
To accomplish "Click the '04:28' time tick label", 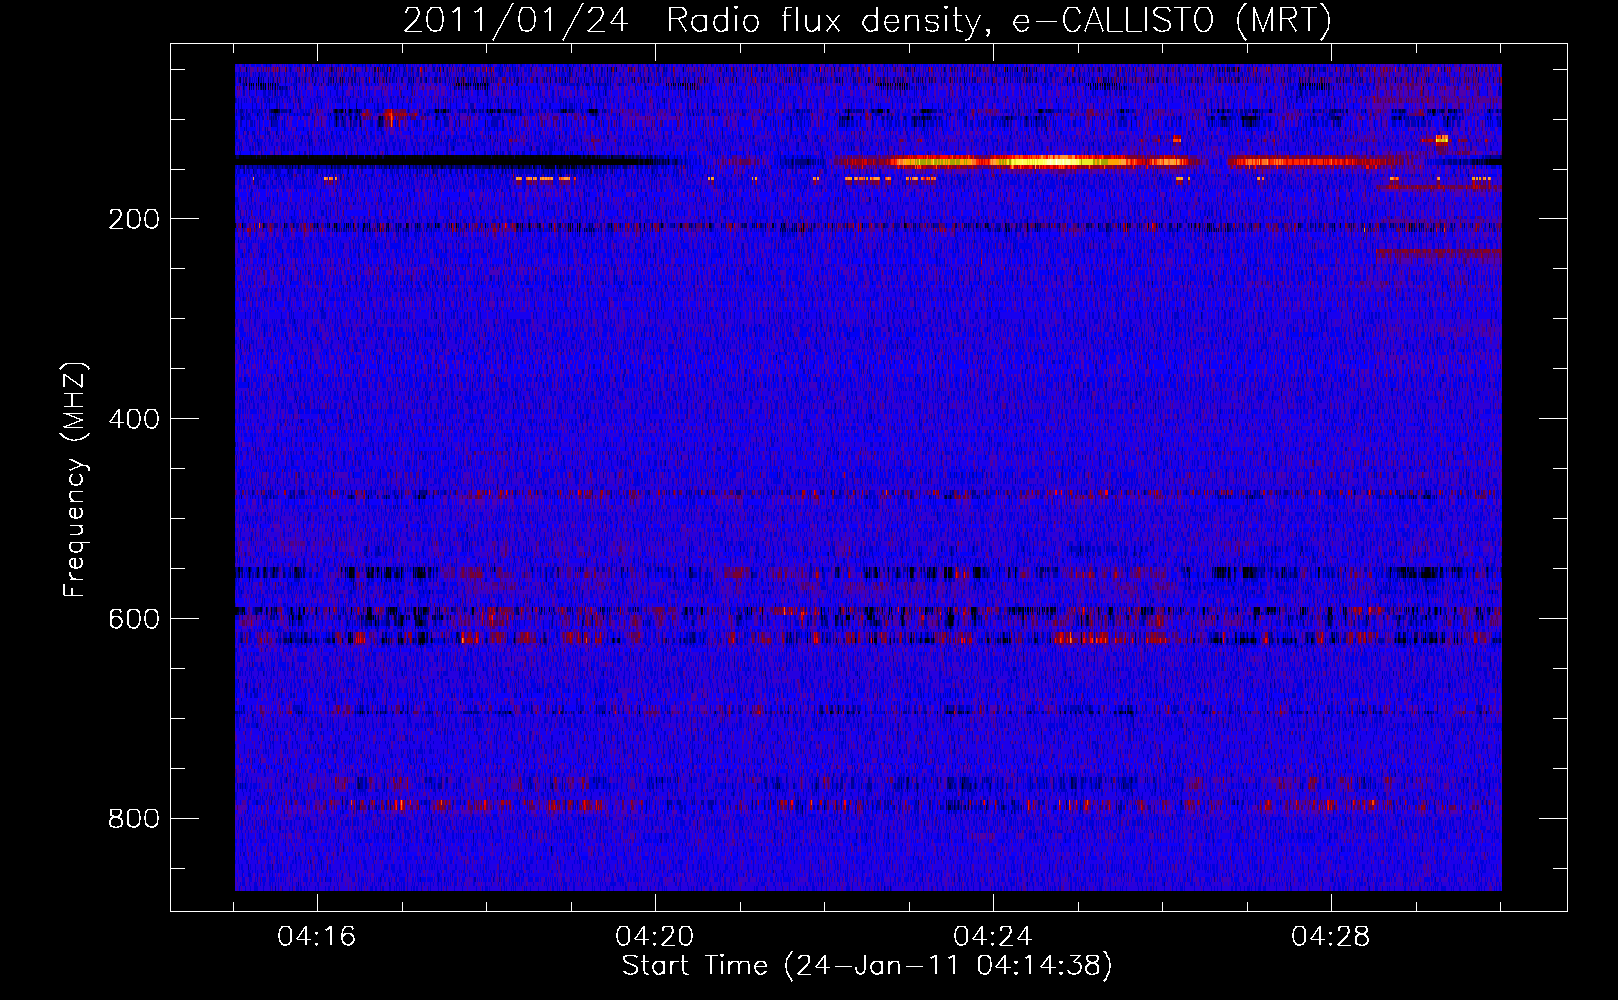I will 1331,937.
